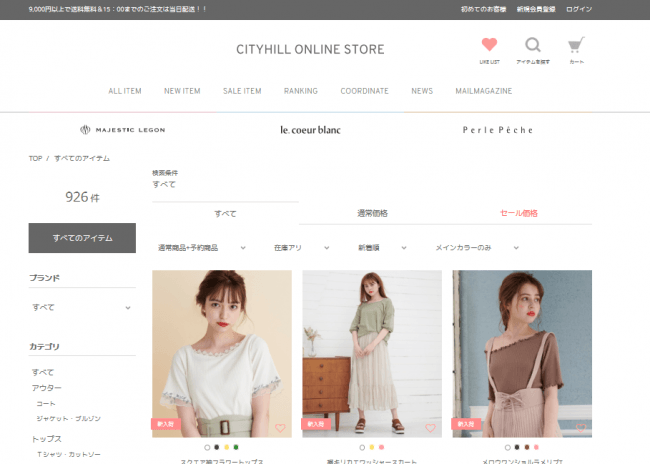The width and height of the screenshot is (650, 464).
Task: Like the third product via heart icon
Action: [580, 427]
